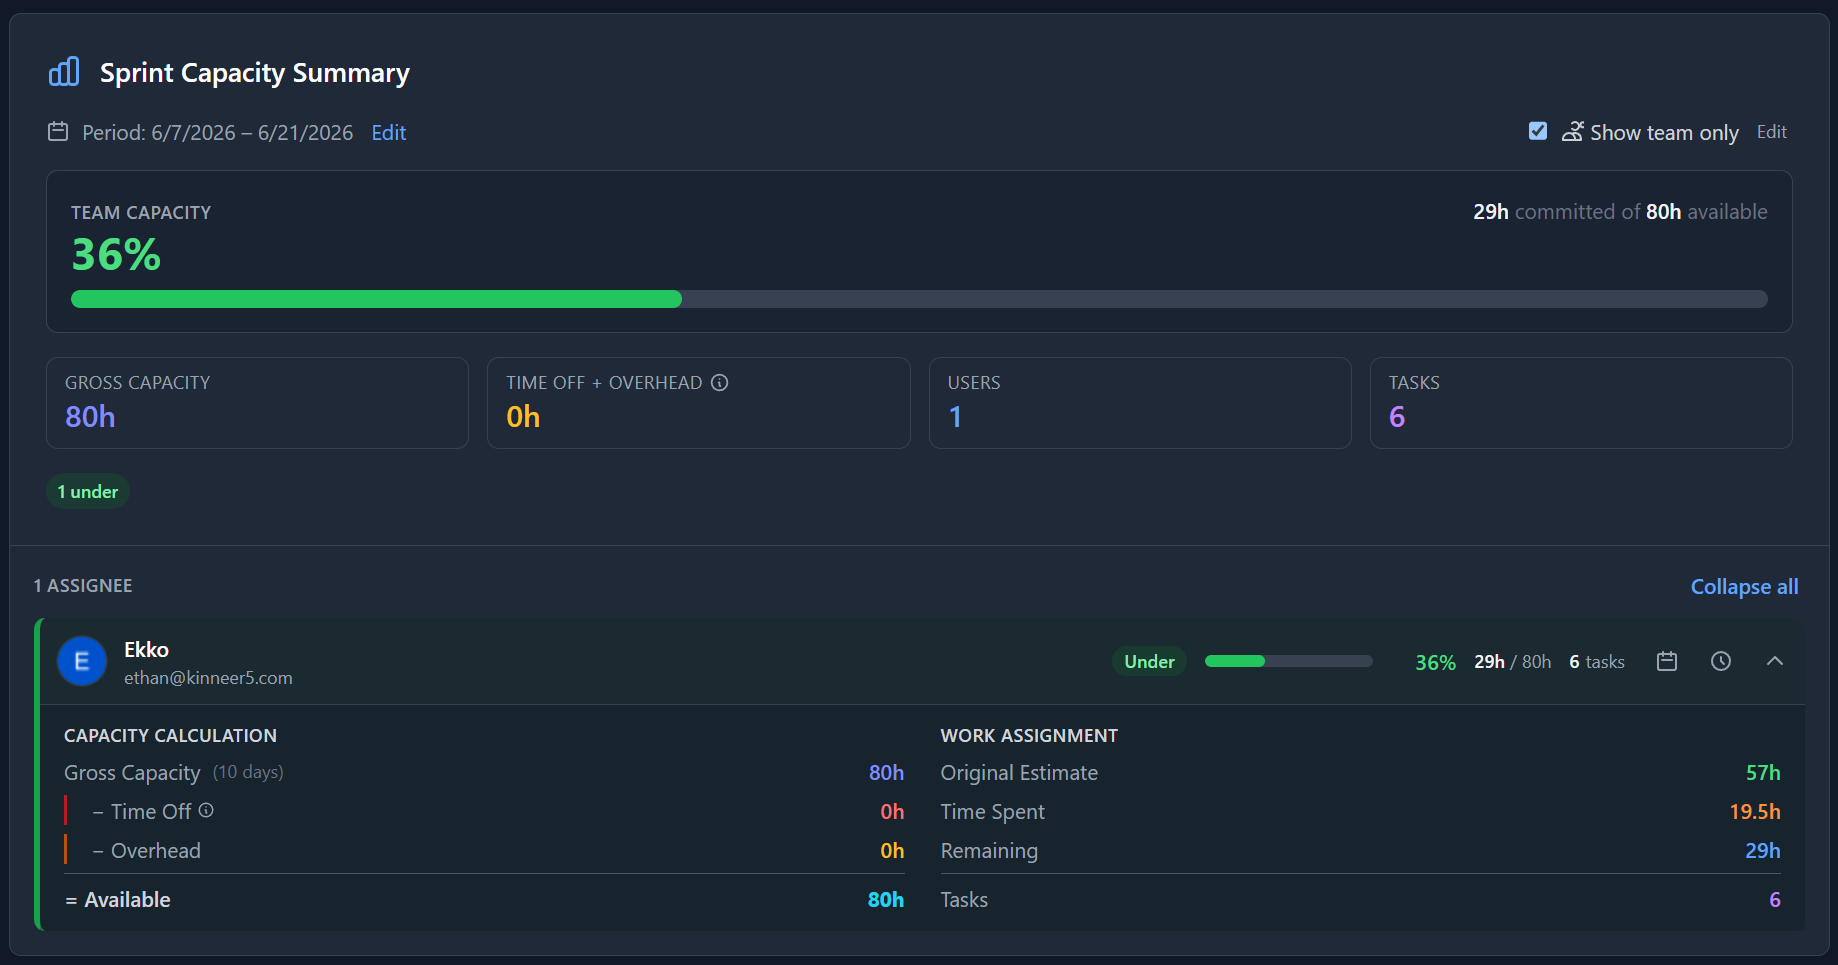
Task: Click Ekko's small utilization progress bar
Action: [x=1288, y=661]
